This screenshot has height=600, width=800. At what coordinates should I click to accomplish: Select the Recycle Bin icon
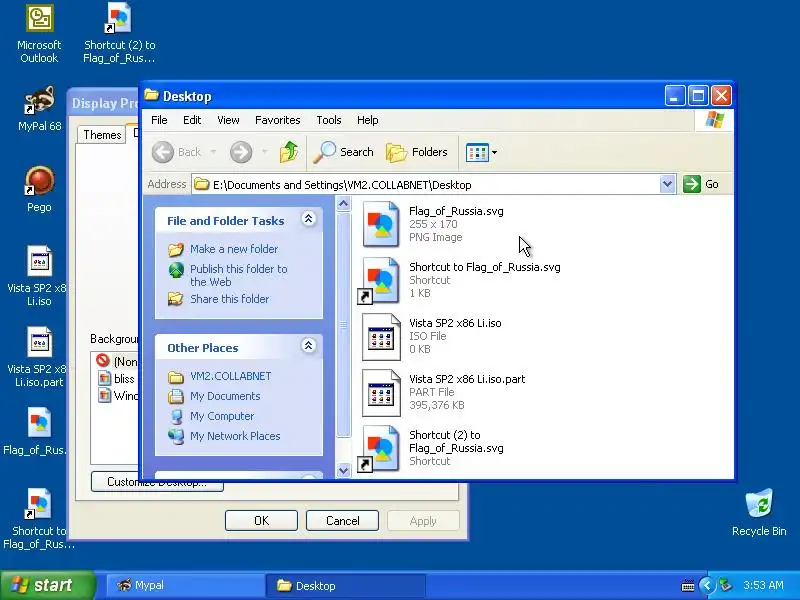click(759, 513)
